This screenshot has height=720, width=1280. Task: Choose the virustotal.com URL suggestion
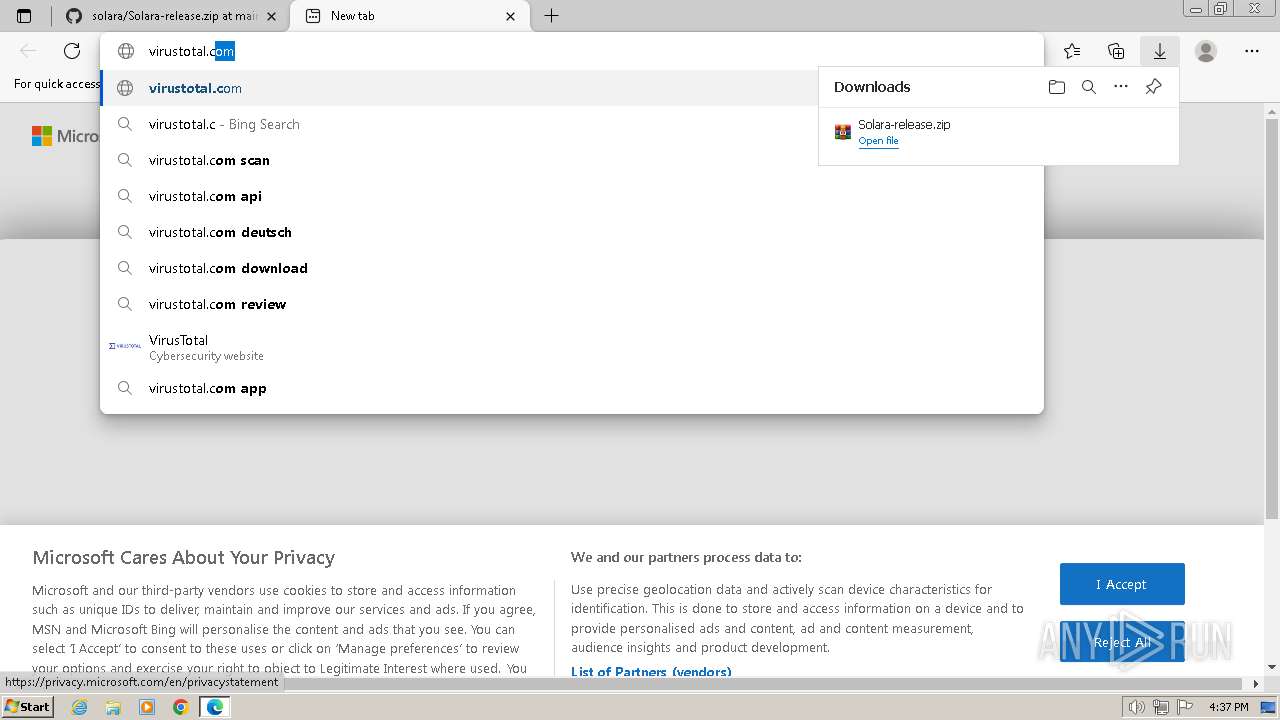pyautogui.click(x=460, y=88)
